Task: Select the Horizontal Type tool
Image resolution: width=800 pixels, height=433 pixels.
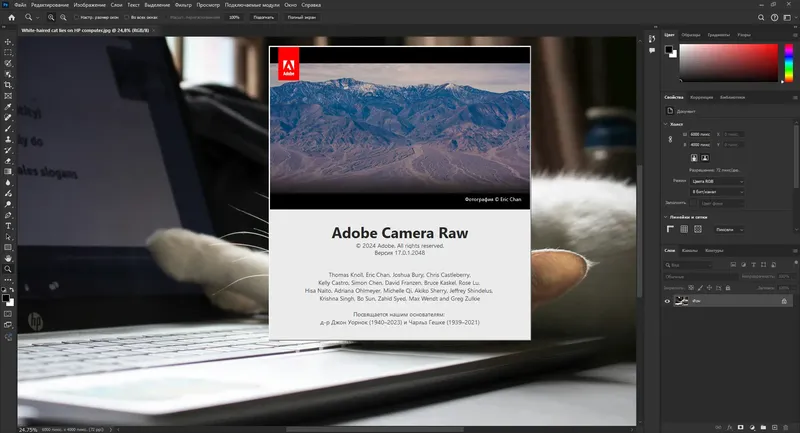Action: pyautogui.click(x=8, y=226)
